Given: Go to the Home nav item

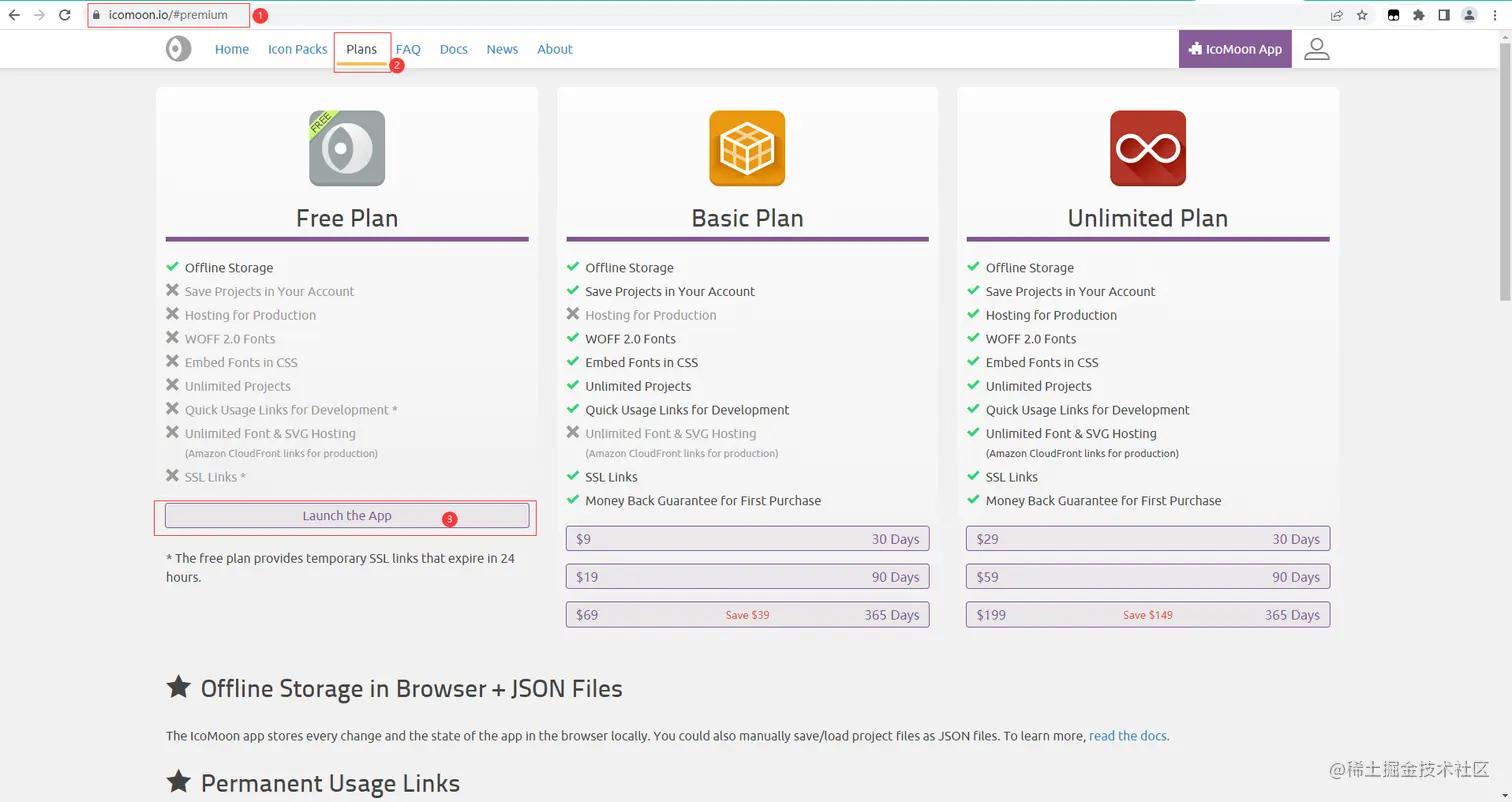Looking at the screenshot, I should click(x=232, y=49).
